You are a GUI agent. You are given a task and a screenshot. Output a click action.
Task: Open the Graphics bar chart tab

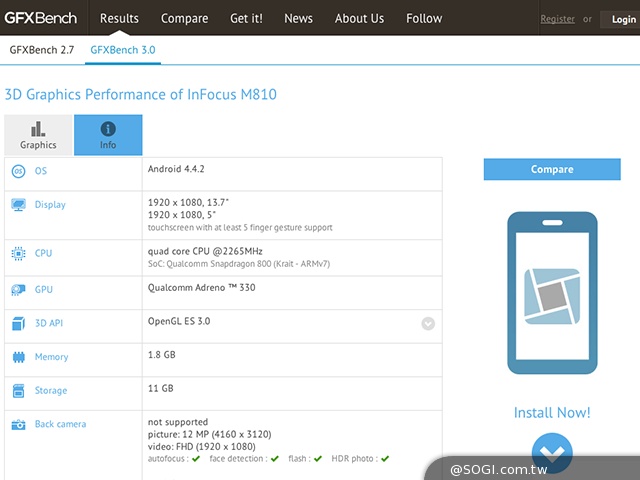click(38, 135)
